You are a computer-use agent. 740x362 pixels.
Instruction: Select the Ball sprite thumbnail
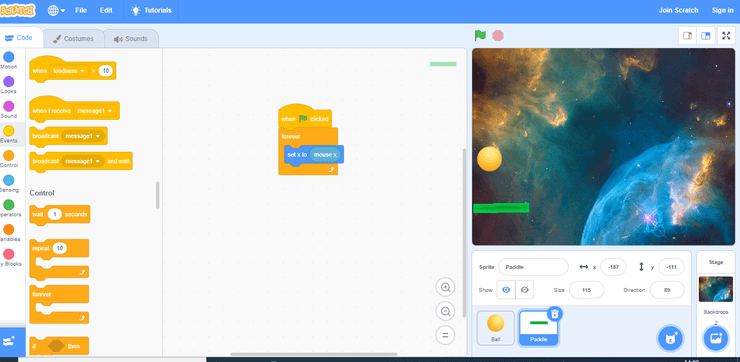pyautogui.click(x=496, y=328)
